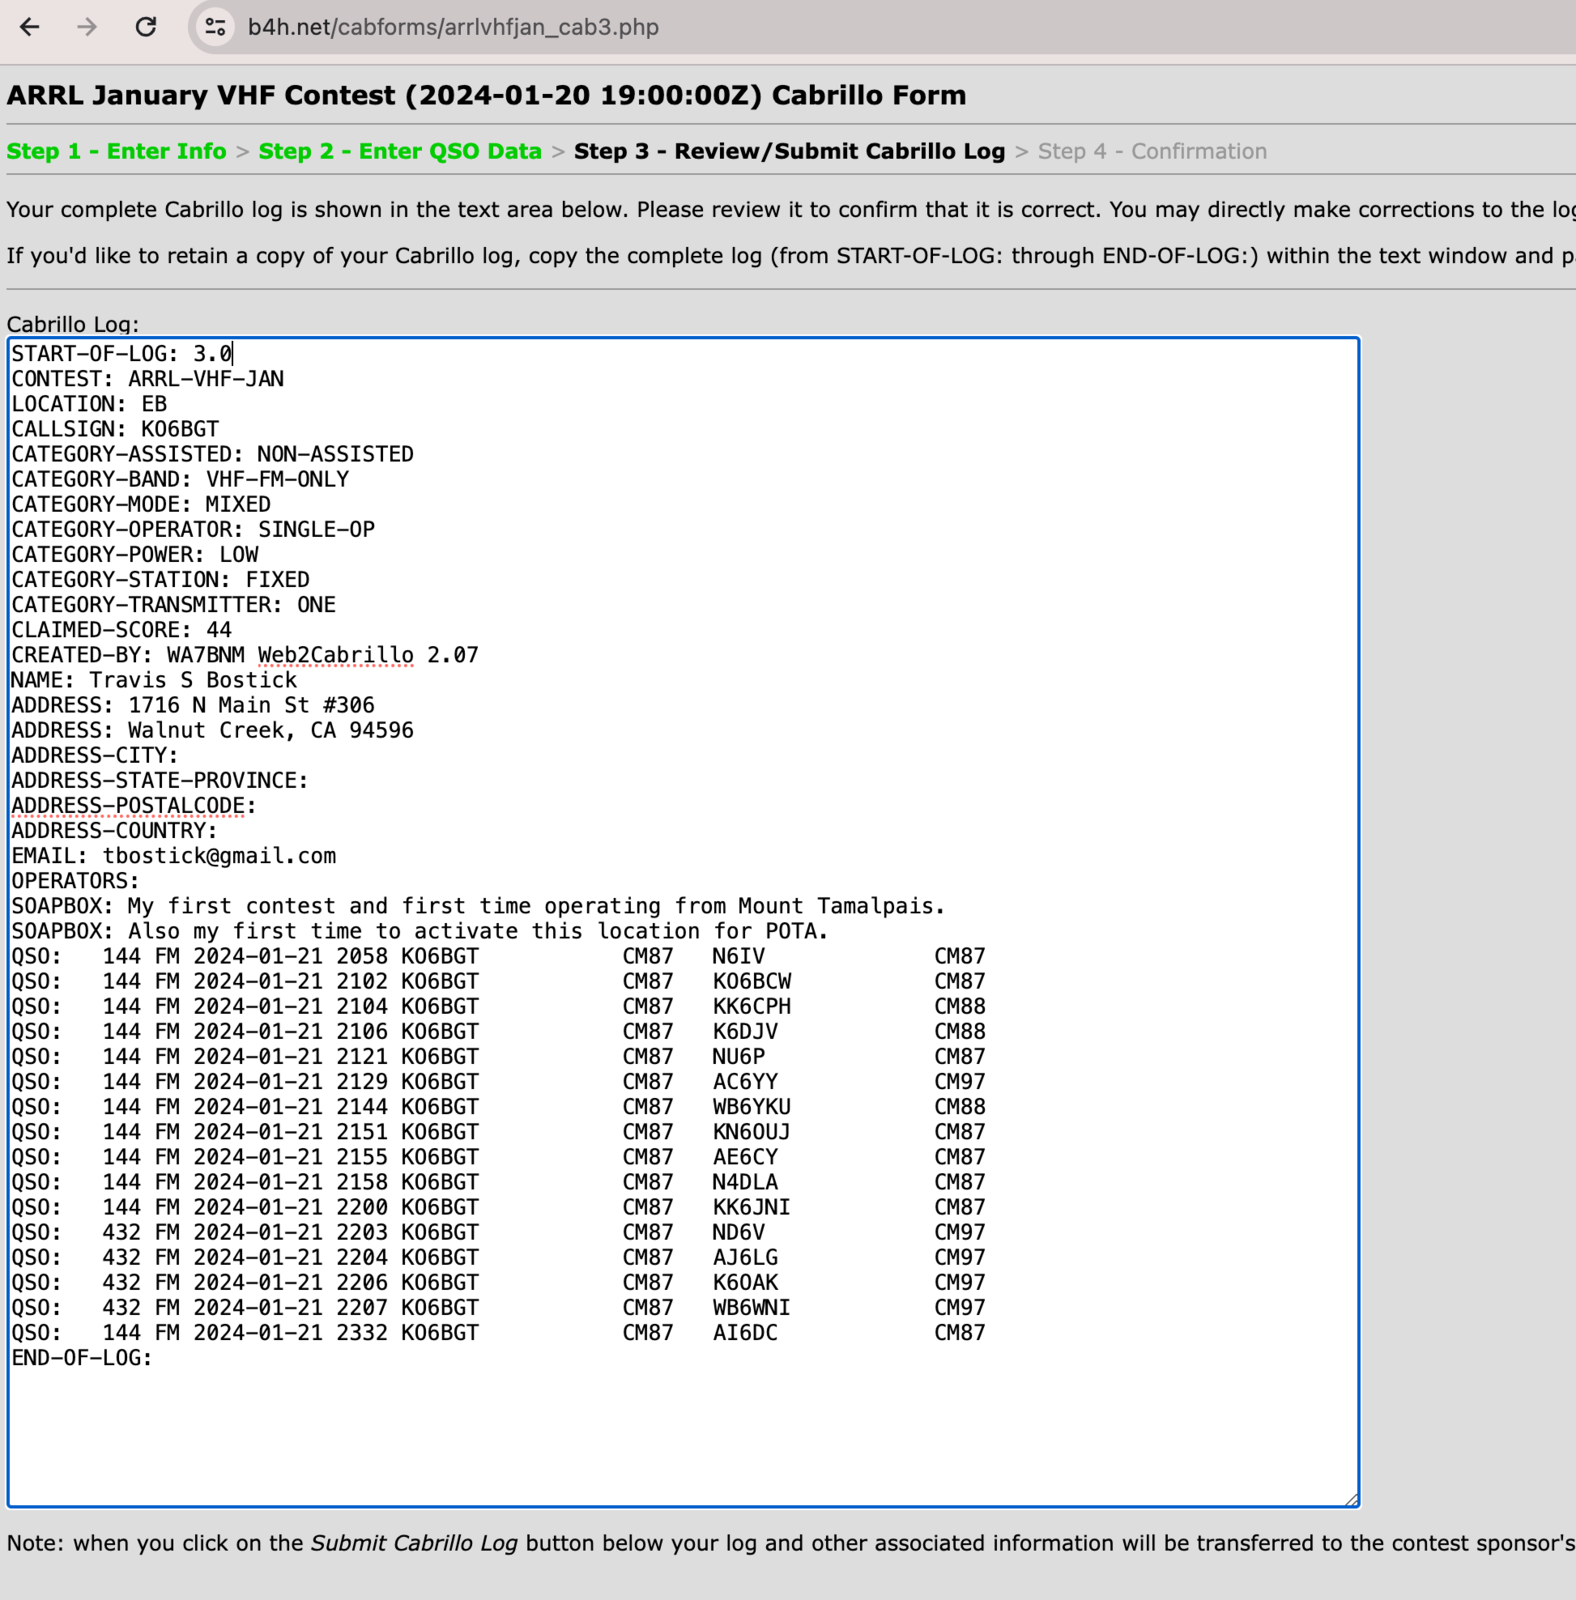
Task: Go to Step 1 - Enter Info
Action: coord(116,151)
